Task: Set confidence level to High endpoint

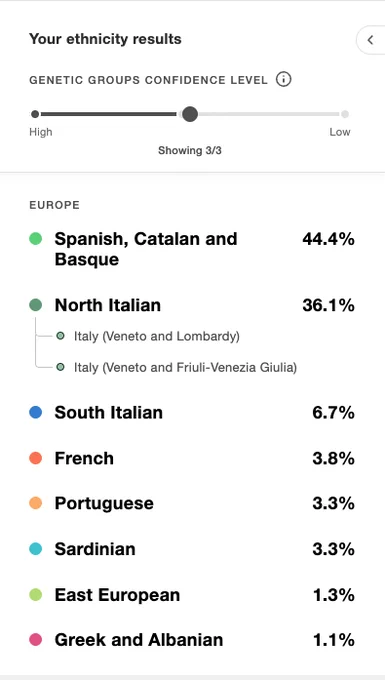Action: (35, 114)
